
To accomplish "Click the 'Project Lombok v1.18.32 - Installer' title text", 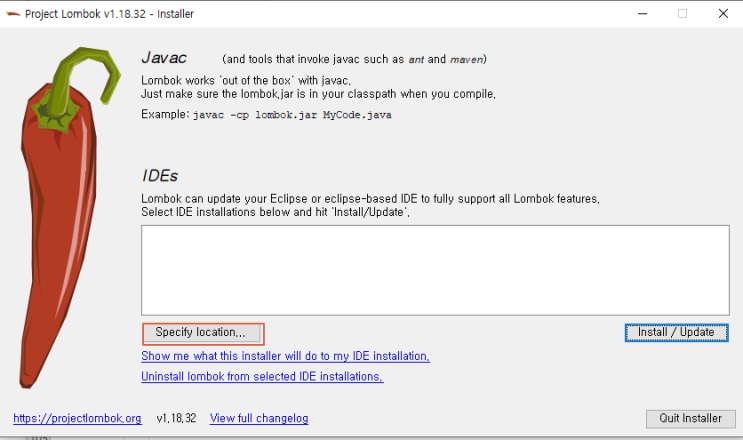I will point(109,14).
